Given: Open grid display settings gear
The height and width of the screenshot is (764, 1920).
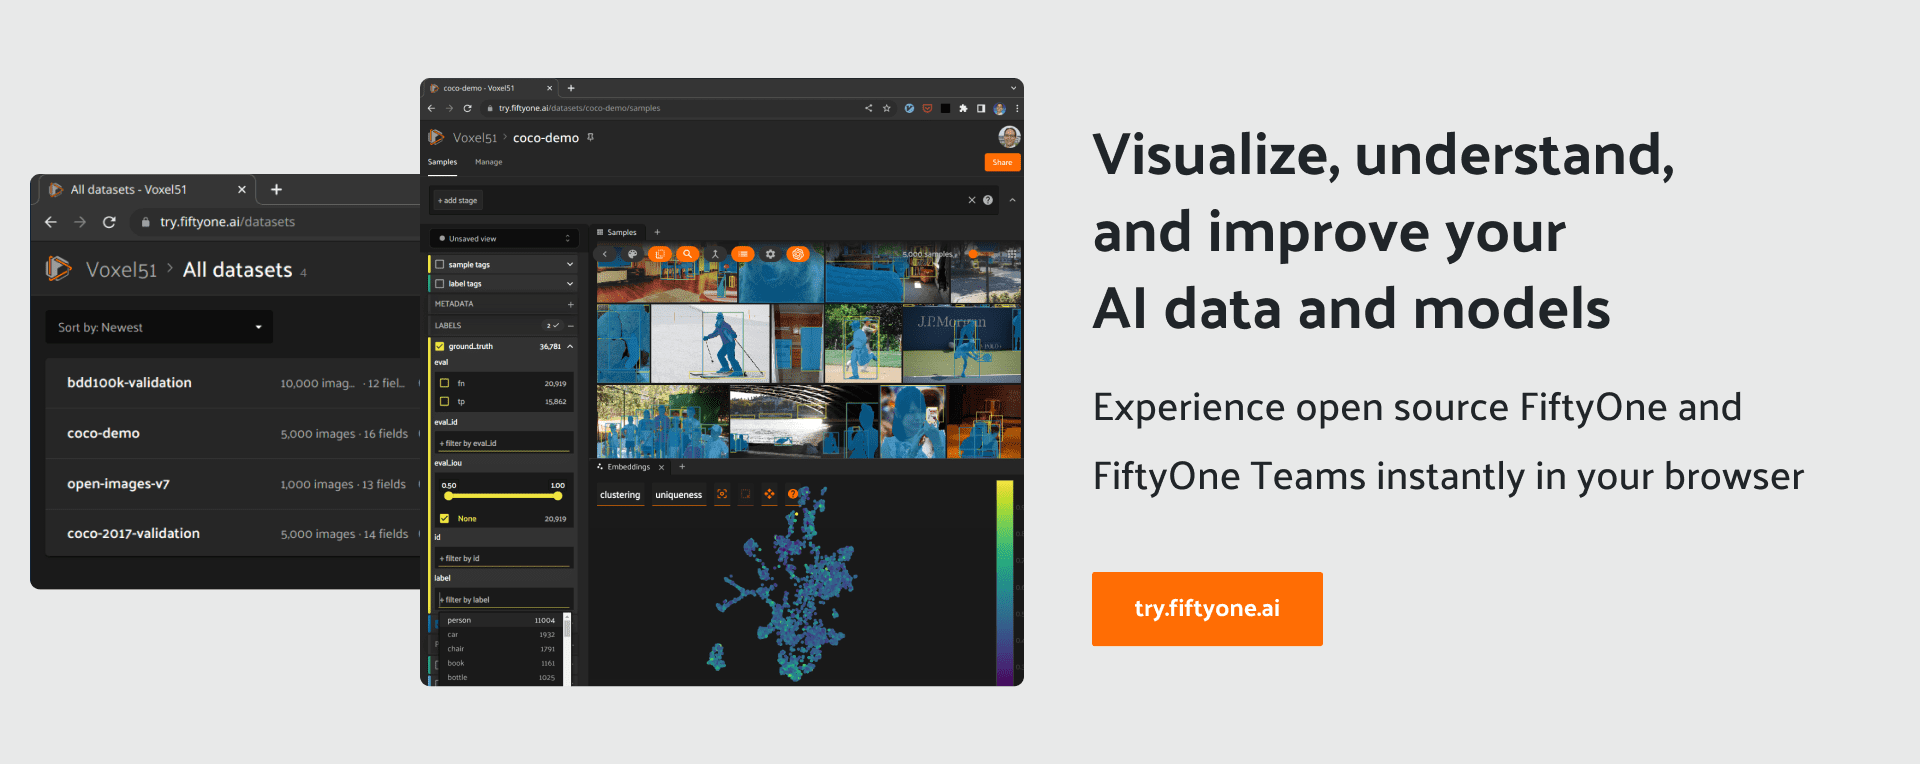Looking at the screenshot, I should click(770, 254).
